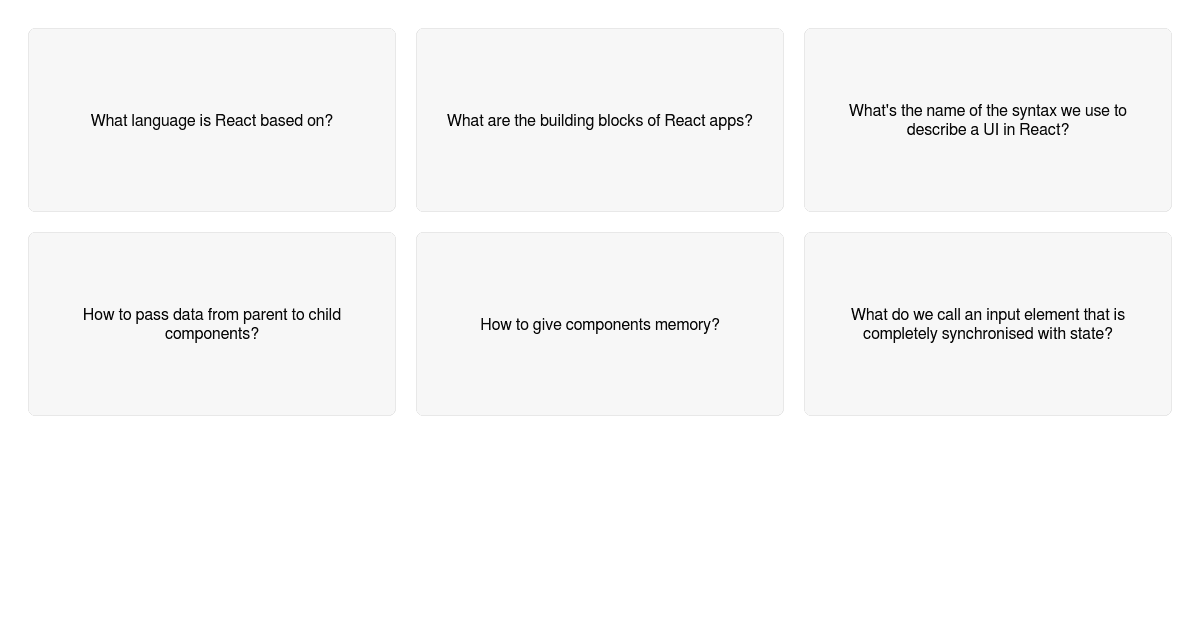Click the synchronised input element question card
This screenshot has width=1200, height=630.
(x=987, y=324)
